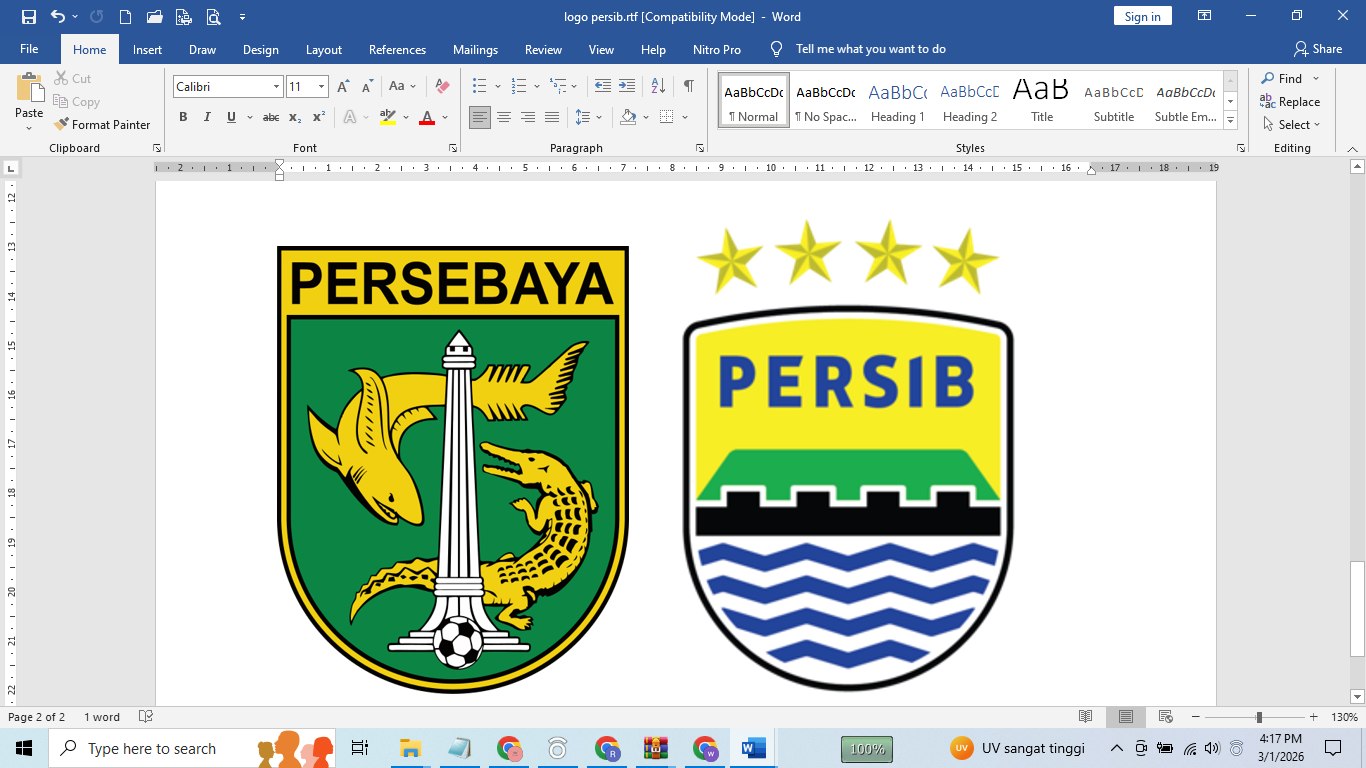Open the font color picker
This screenshot has width=1366, height=768.
pyautogui.click(x=427, y=118)
